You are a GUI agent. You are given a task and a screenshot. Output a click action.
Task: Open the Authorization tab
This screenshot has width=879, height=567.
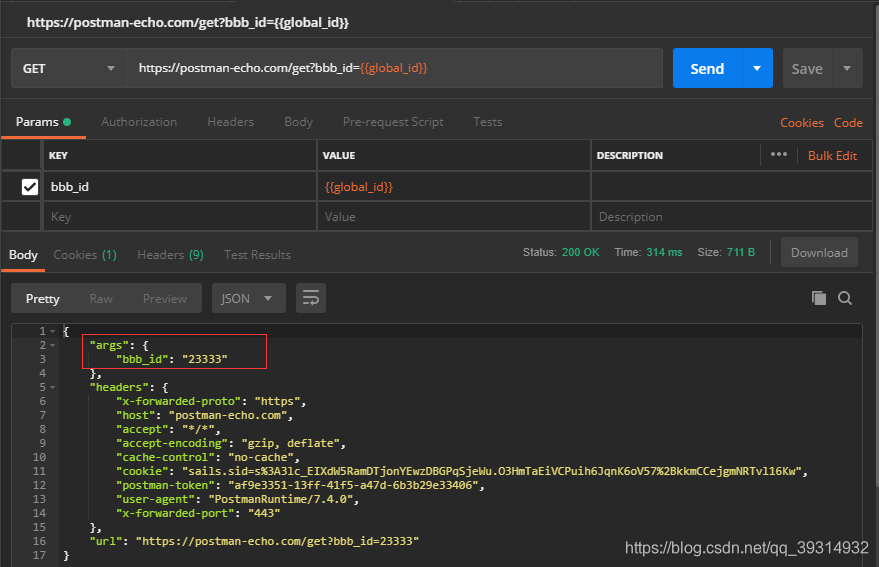pyautogui.click(x=139, y=122)
